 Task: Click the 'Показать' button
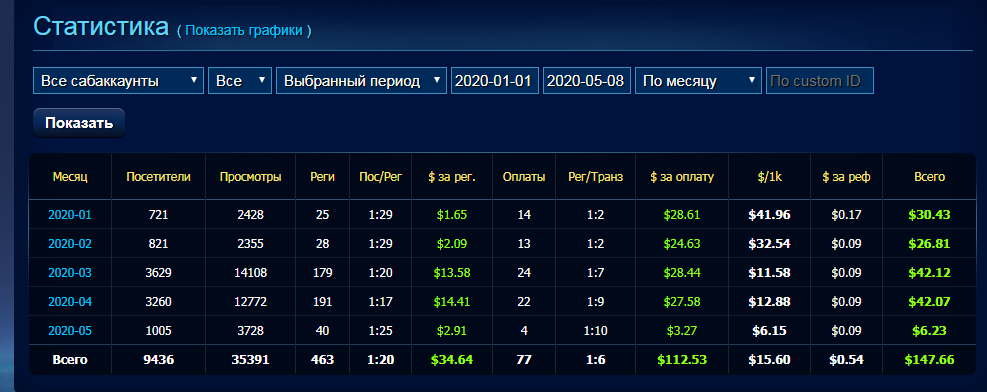79,123
